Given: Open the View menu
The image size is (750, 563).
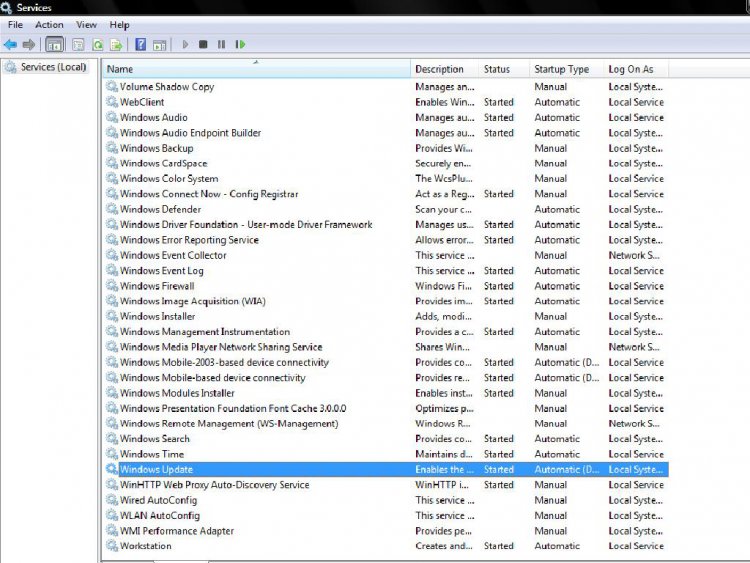Looking at the screenshot, I should [x=86, y=24].
